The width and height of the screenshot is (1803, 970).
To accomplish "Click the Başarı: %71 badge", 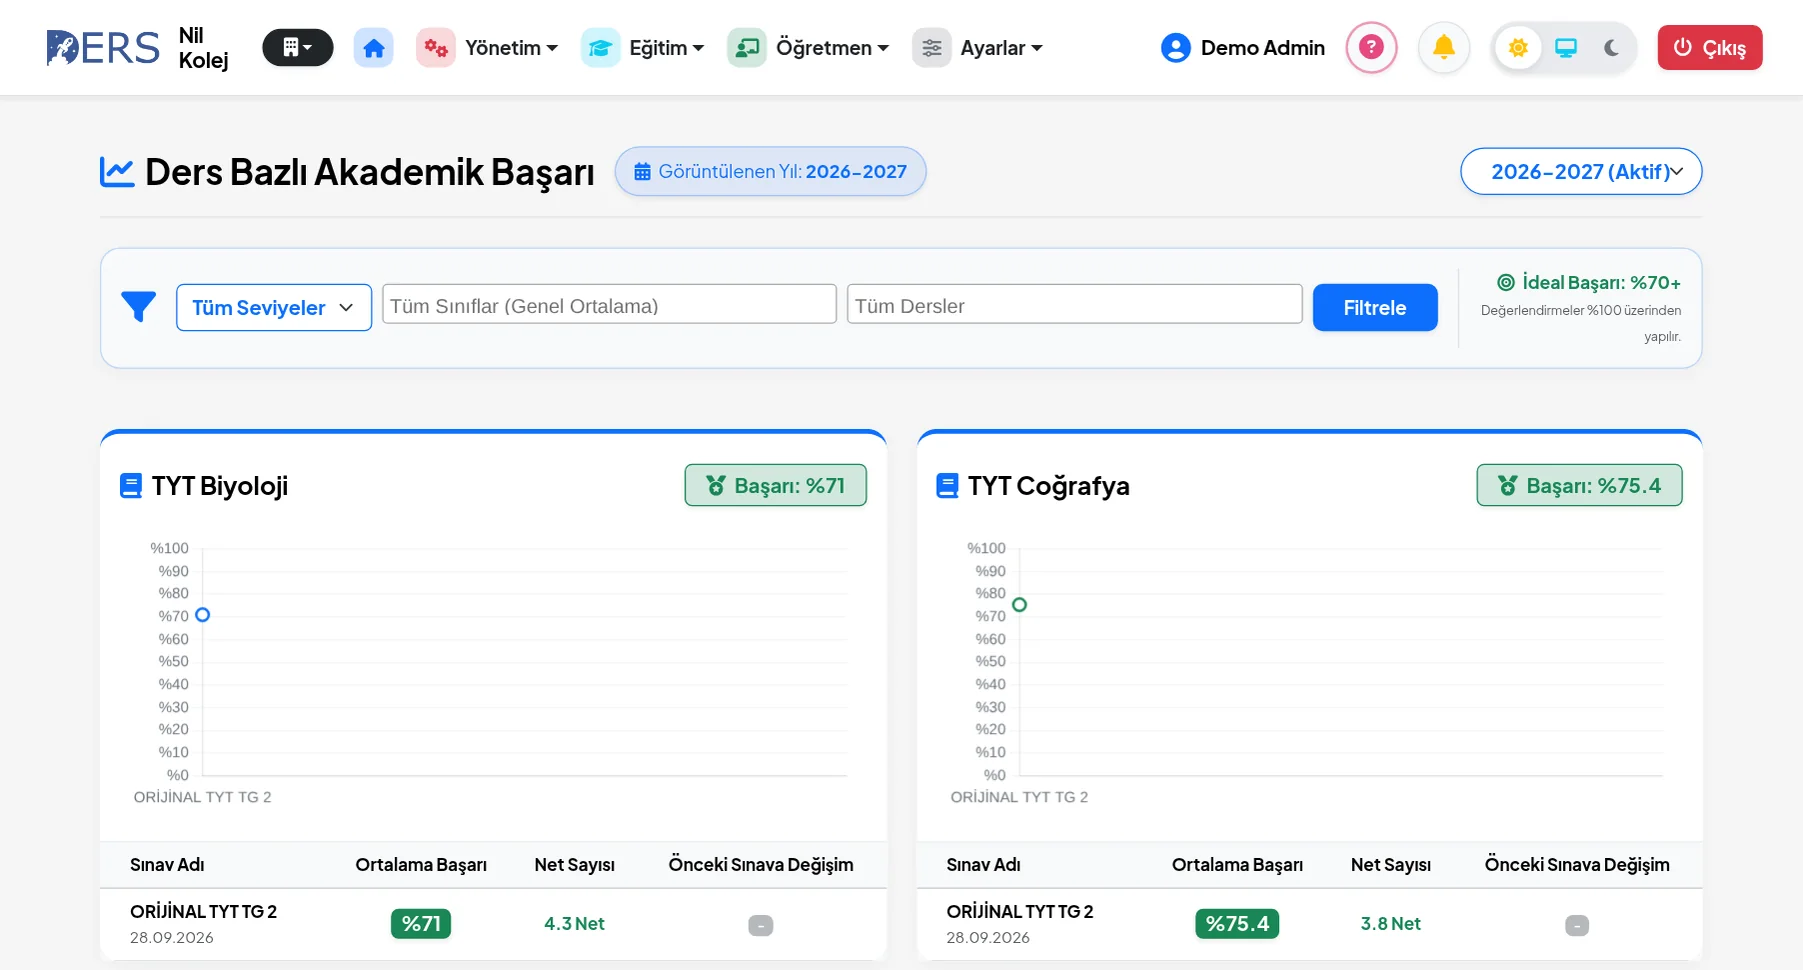I will click(x=776, y=486).
